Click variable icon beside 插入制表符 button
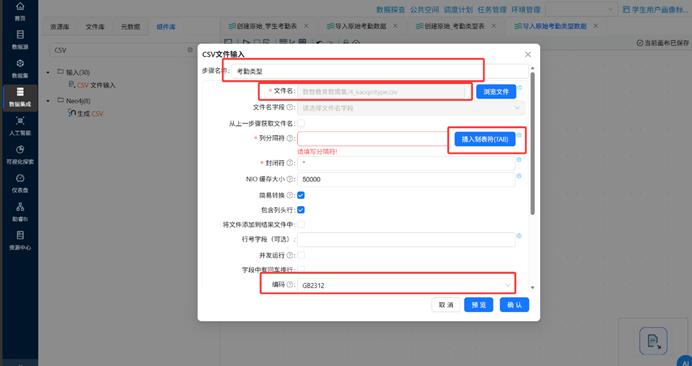Screen dimensions: 692x366 pyautogui.click(x=519, y=135)
